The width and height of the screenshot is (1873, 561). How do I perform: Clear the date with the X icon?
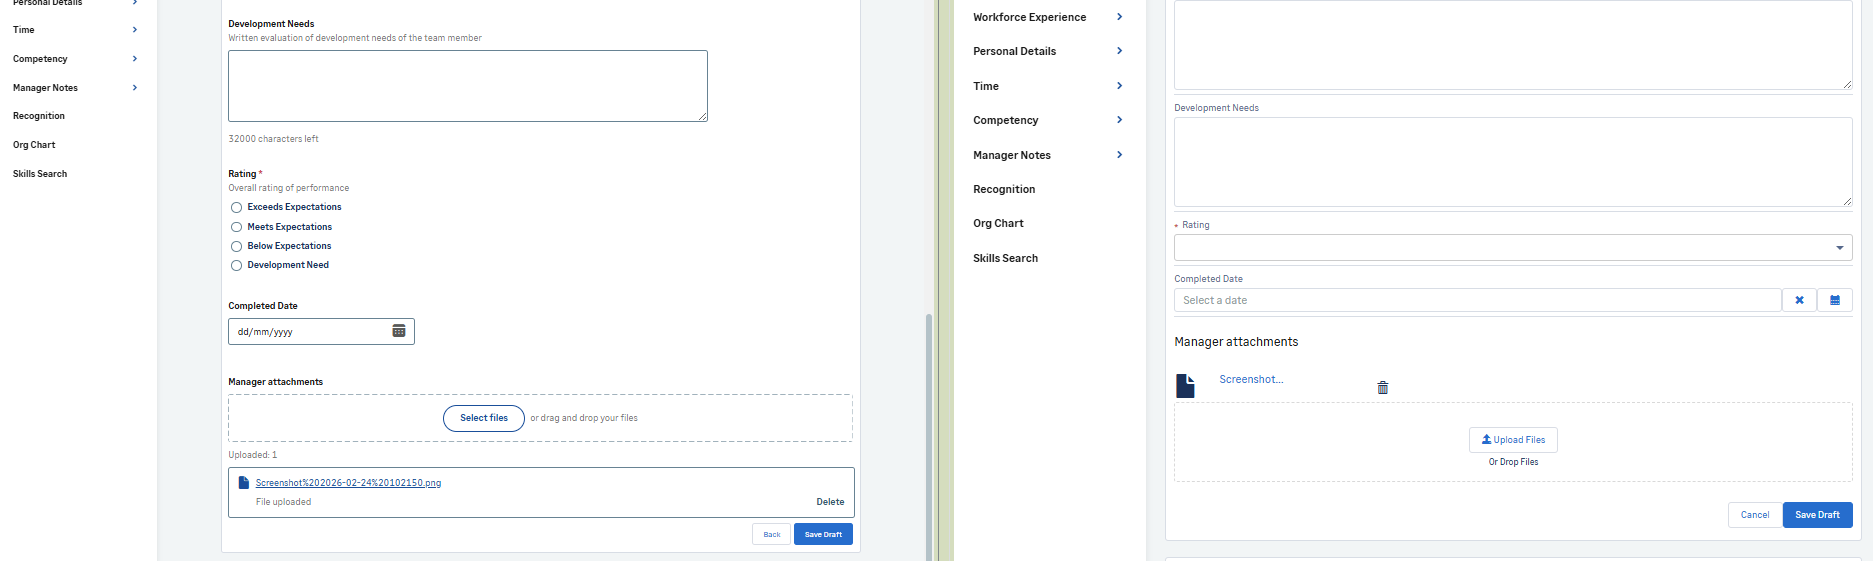coord(1799,300)
